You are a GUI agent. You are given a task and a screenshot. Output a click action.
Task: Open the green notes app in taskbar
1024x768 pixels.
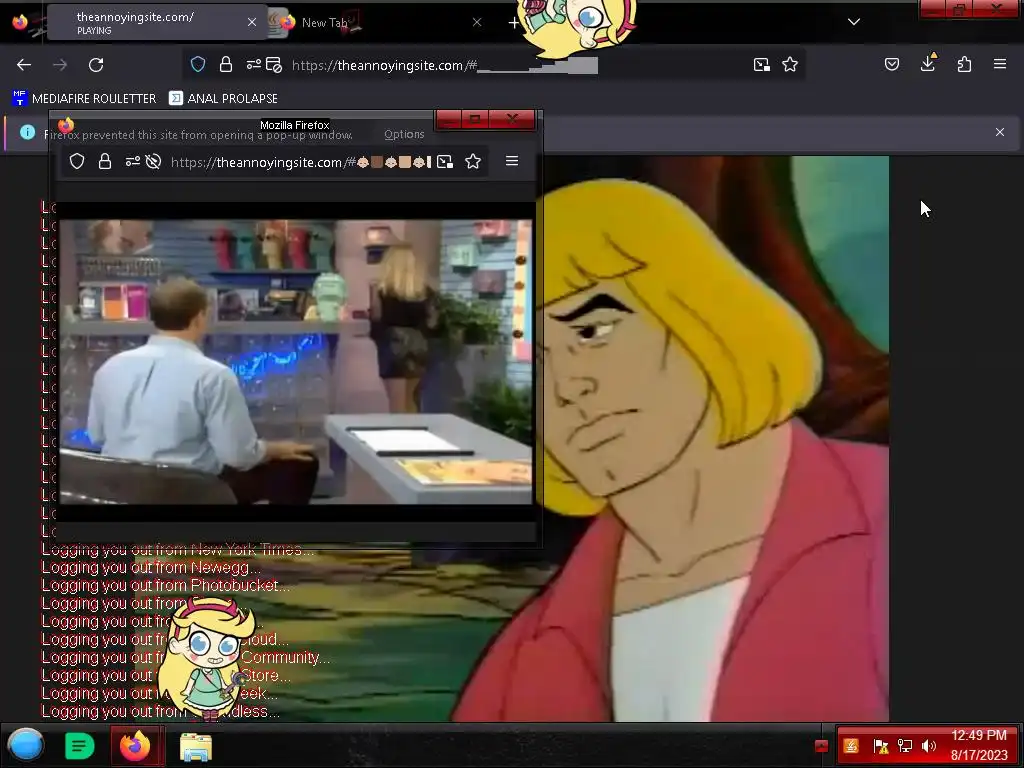pyautogui.click(x=80, y=746)
